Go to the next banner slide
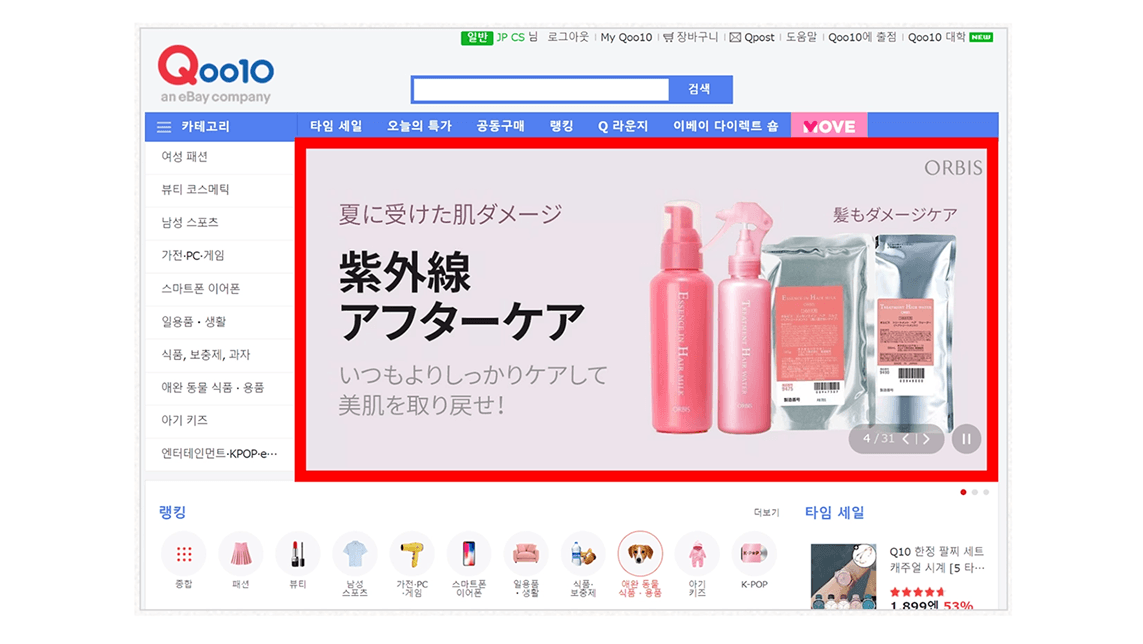The width and height of the screenshot is (1143, 644). (x=927, y=439)
